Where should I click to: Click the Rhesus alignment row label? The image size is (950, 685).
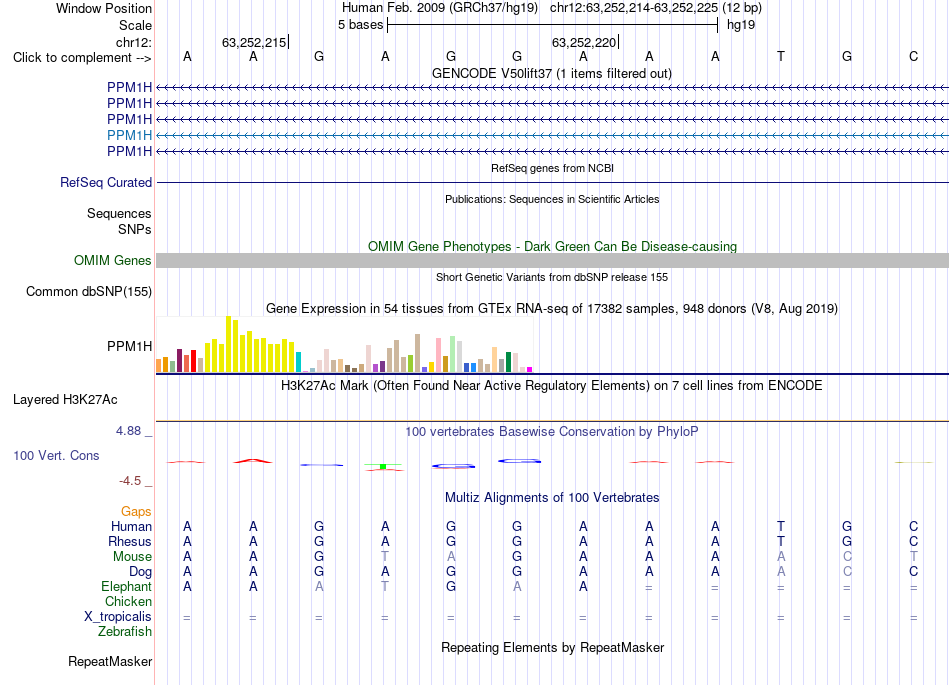click(130, 541)
